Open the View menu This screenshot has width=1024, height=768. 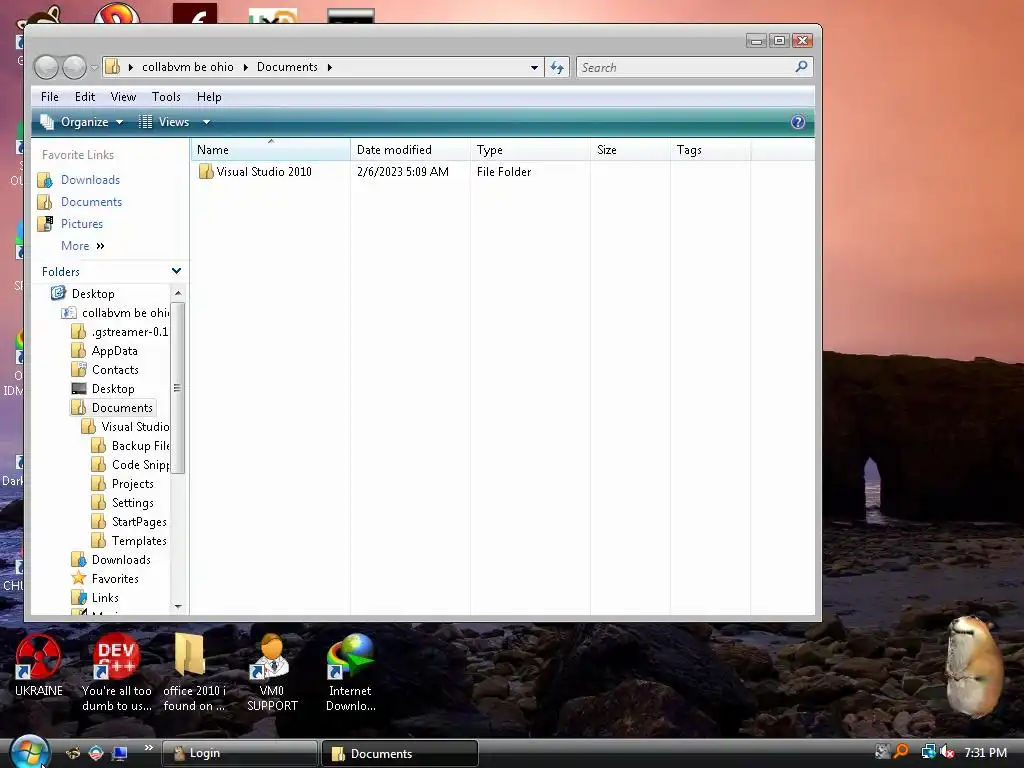tap(123, 97)
